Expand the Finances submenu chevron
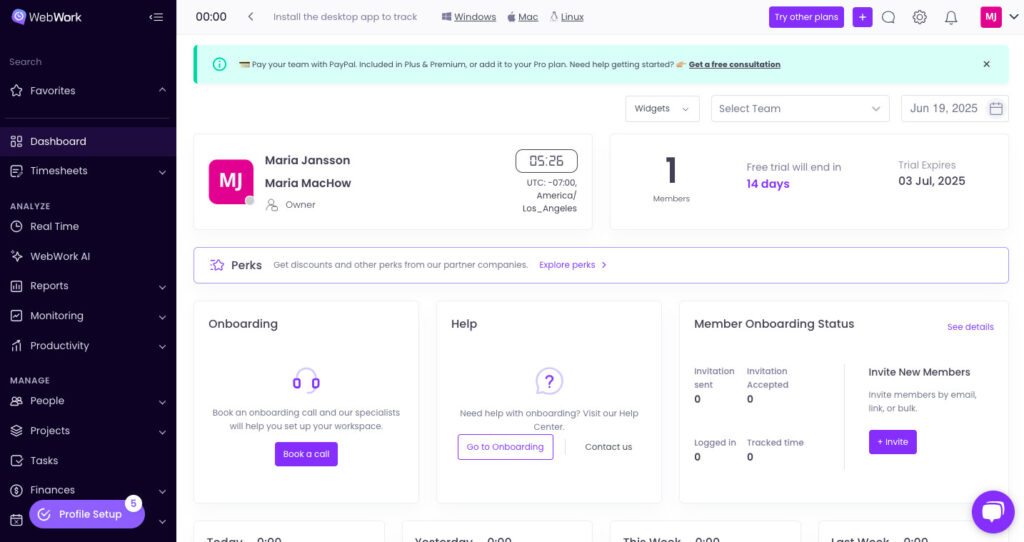 [x=162, y=492]
